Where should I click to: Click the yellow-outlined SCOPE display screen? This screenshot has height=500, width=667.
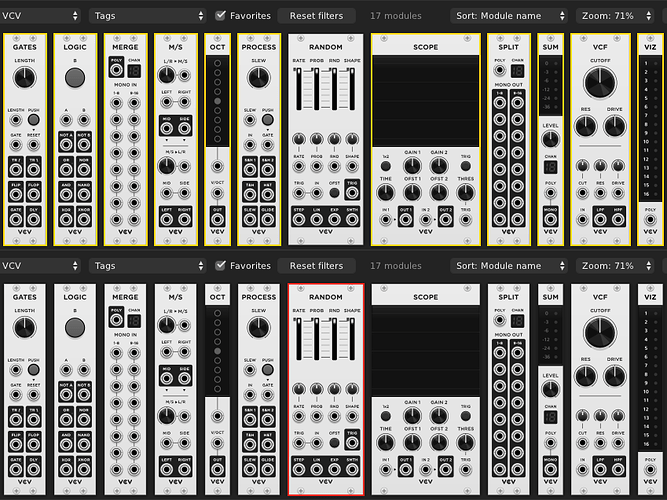[426, 101]
